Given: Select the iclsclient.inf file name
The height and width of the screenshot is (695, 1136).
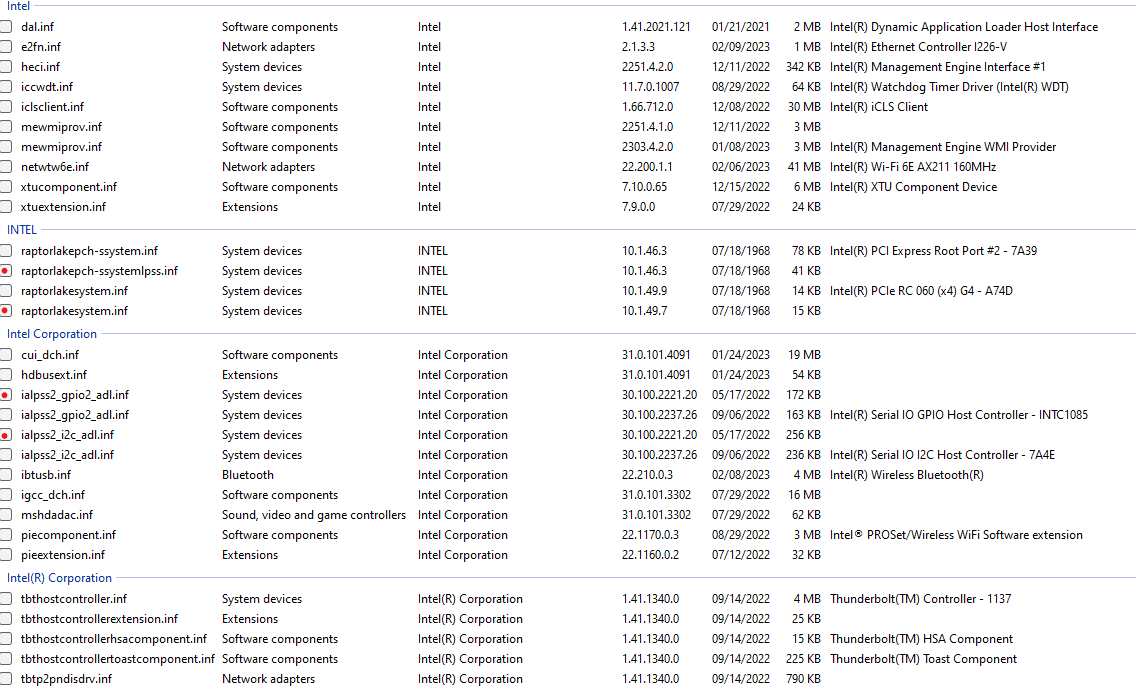Looking at the screenshot, I should click(x=52, y=107).
